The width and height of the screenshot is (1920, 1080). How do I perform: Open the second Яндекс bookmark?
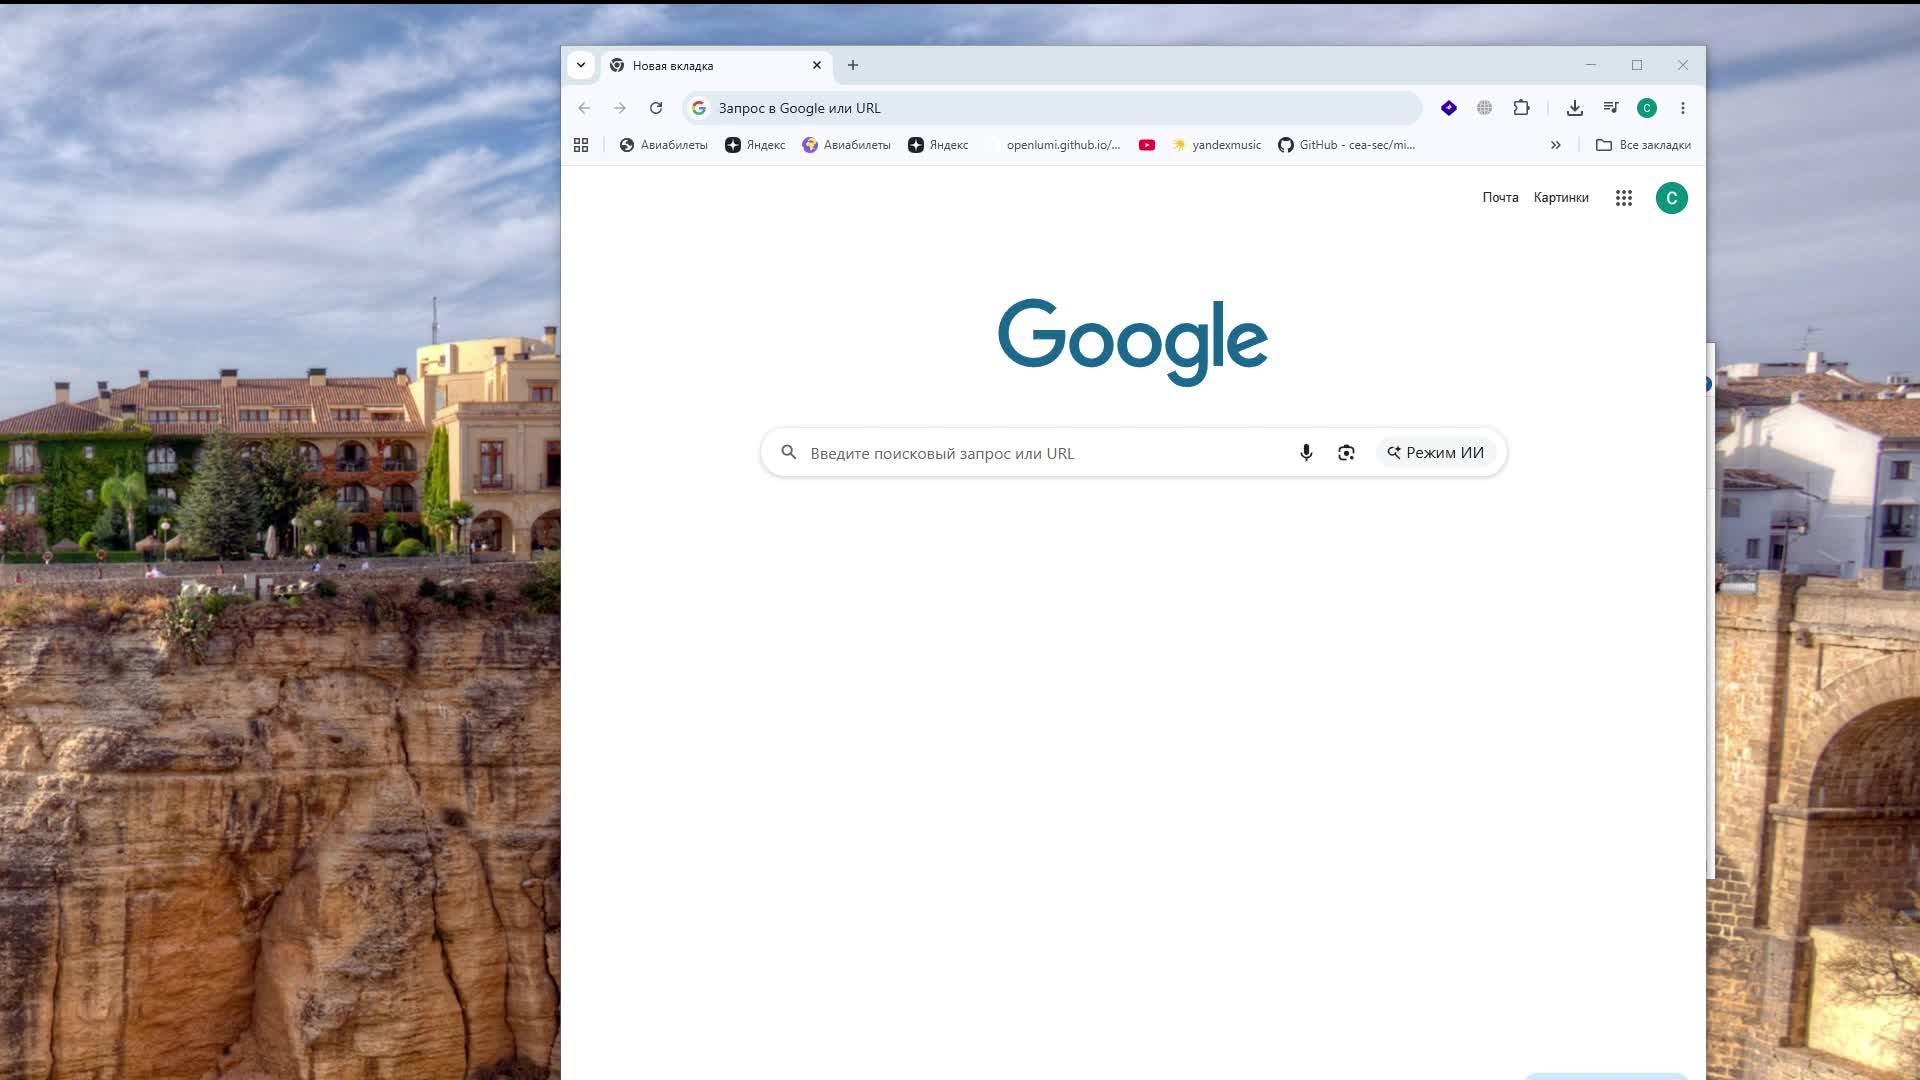(938, 145)
